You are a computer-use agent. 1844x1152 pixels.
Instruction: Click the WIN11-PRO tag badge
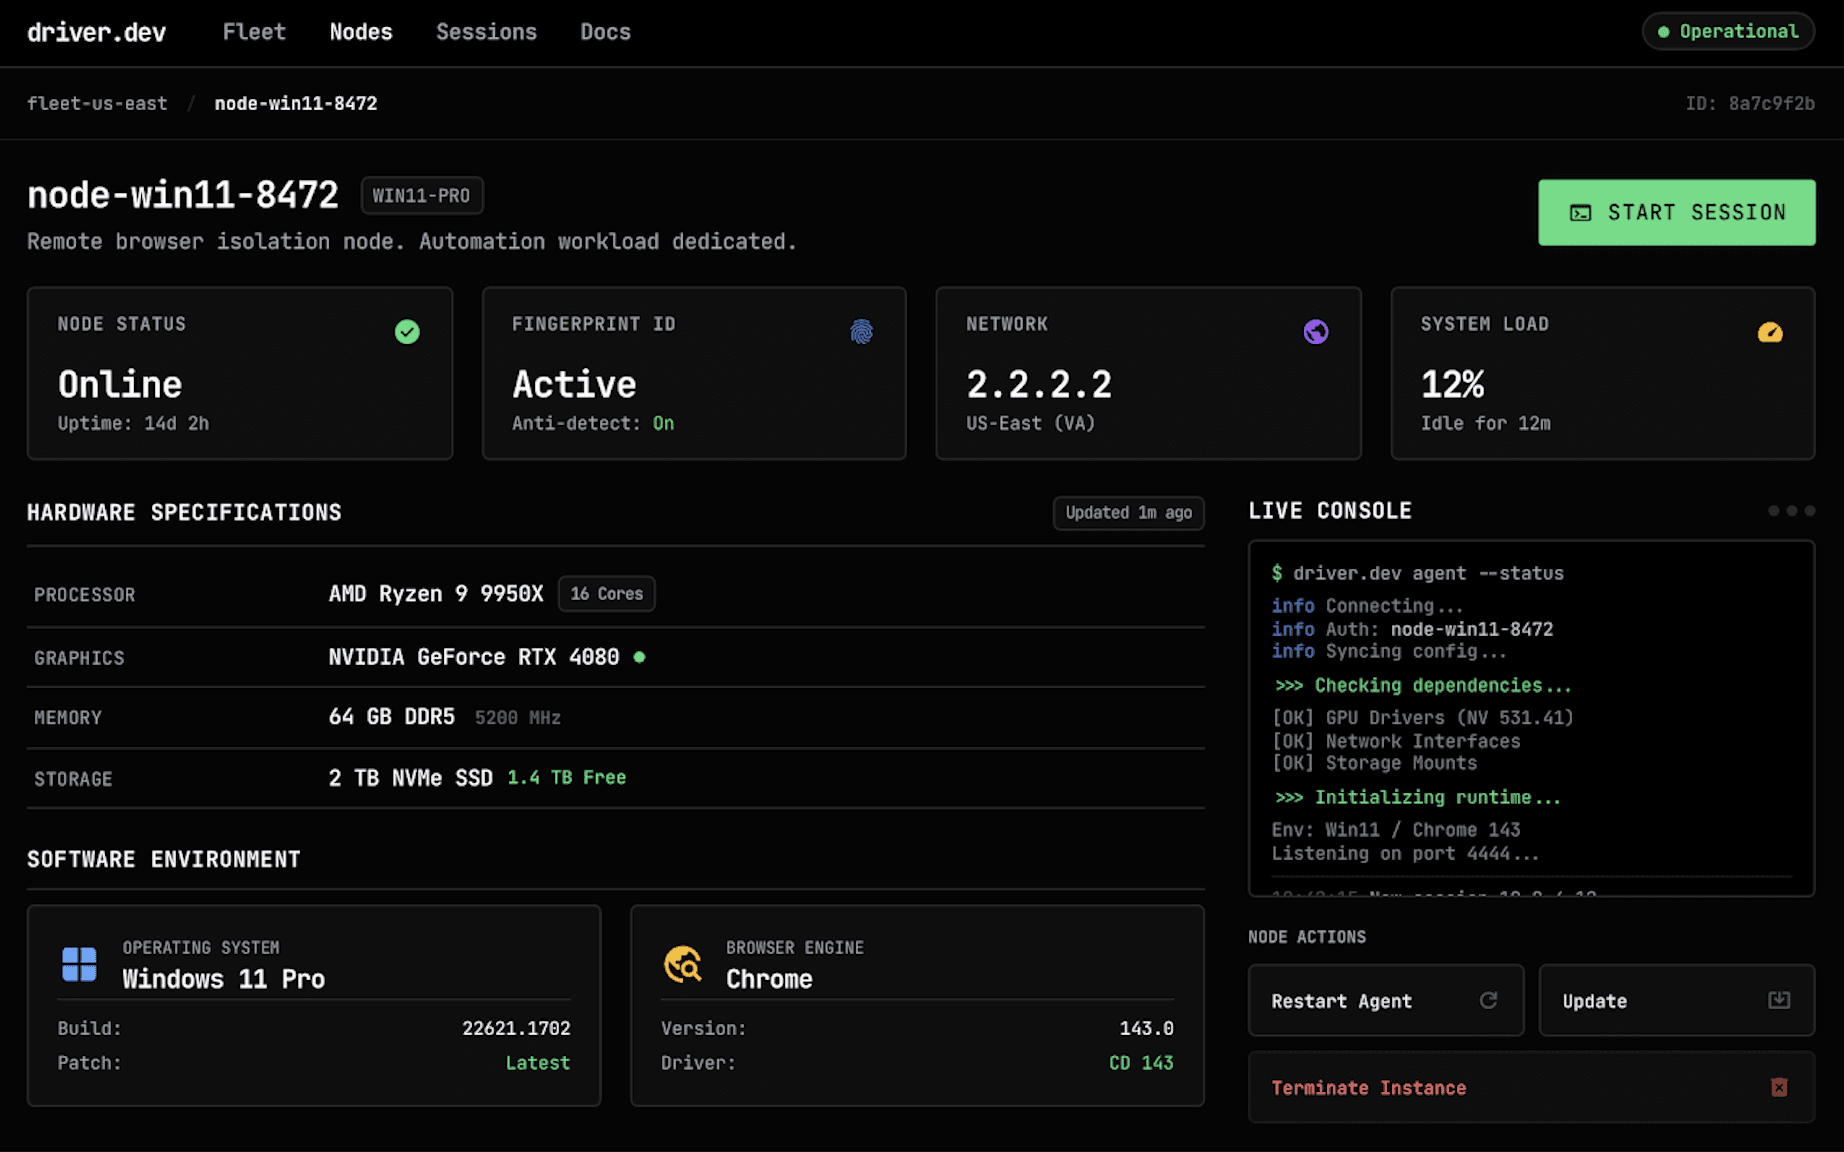tap(421, 196)
